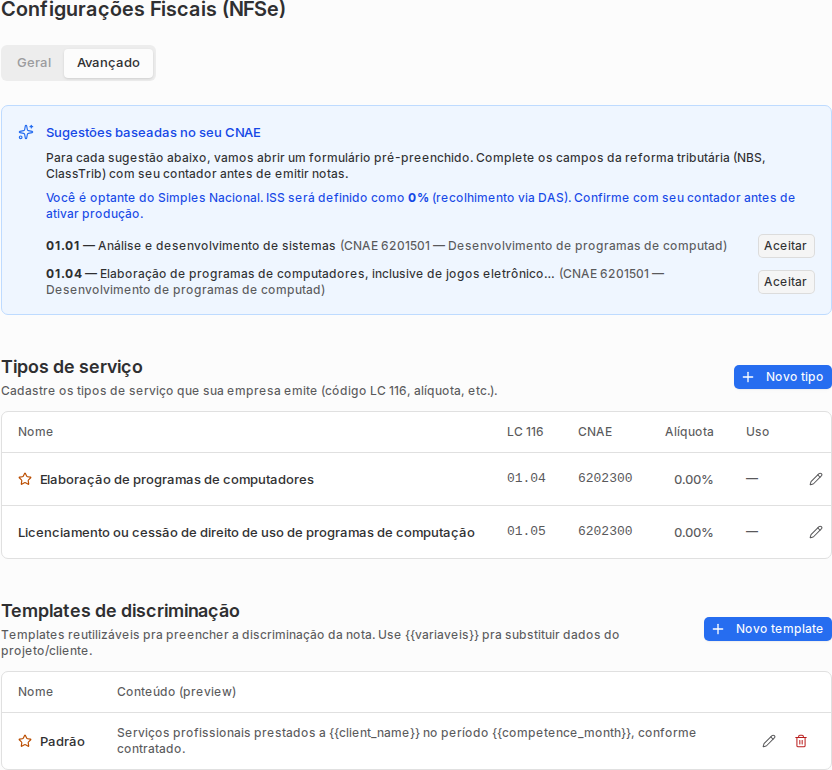This screenshot has width=832, height=770.
Task: Edit the Licenciamento ou cessão service type row
Action: pyautogui.click(x=816, y=532)
